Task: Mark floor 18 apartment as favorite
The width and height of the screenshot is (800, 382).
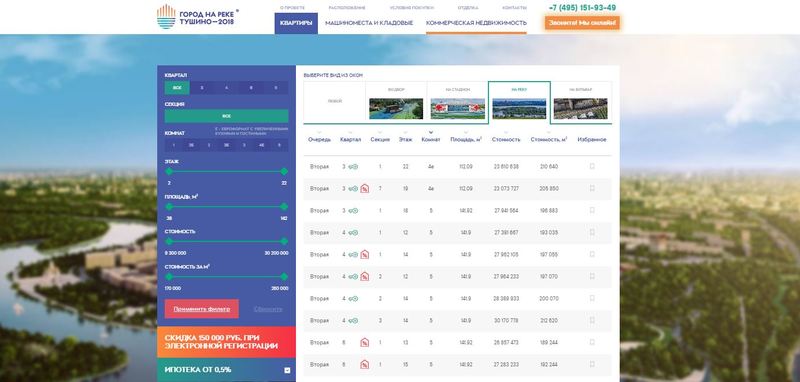Action: [x=592, y=210]
